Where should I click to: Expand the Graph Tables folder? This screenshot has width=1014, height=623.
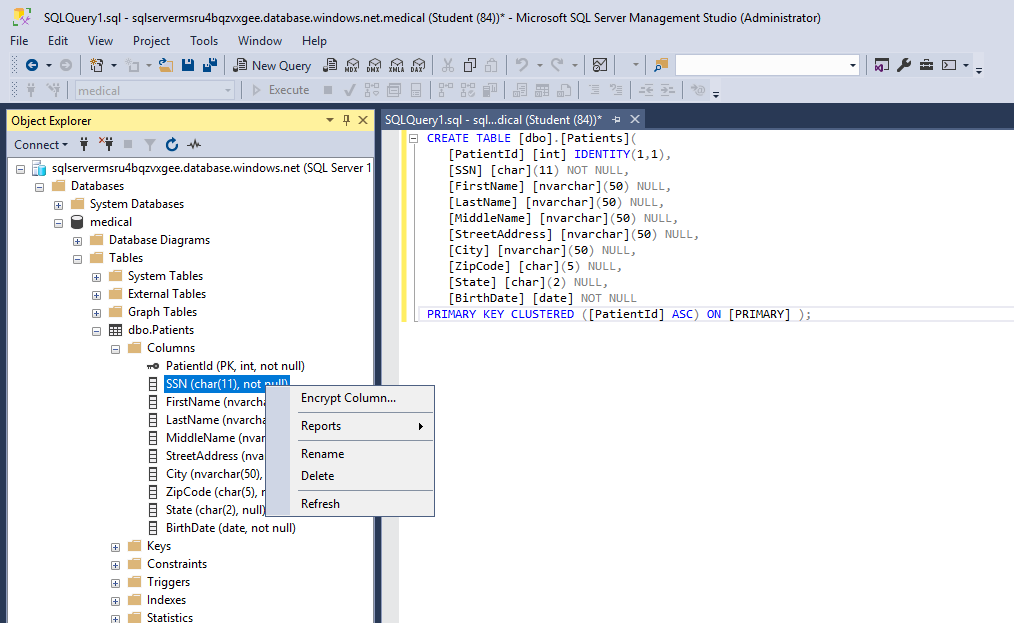pyautogui.click(x=96, y=313)
